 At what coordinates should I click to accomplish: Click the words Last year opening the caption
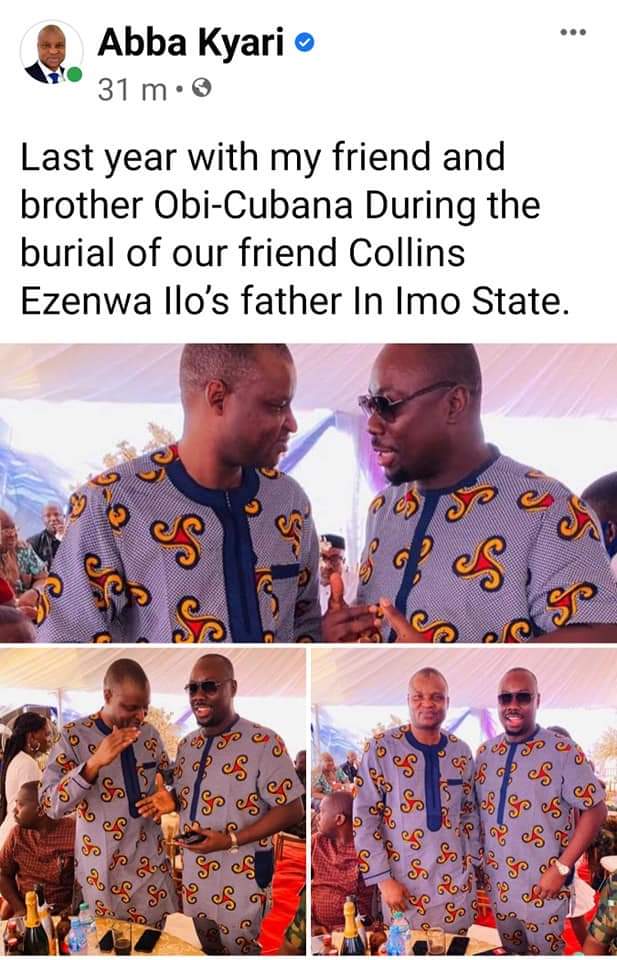pos(99,159)
